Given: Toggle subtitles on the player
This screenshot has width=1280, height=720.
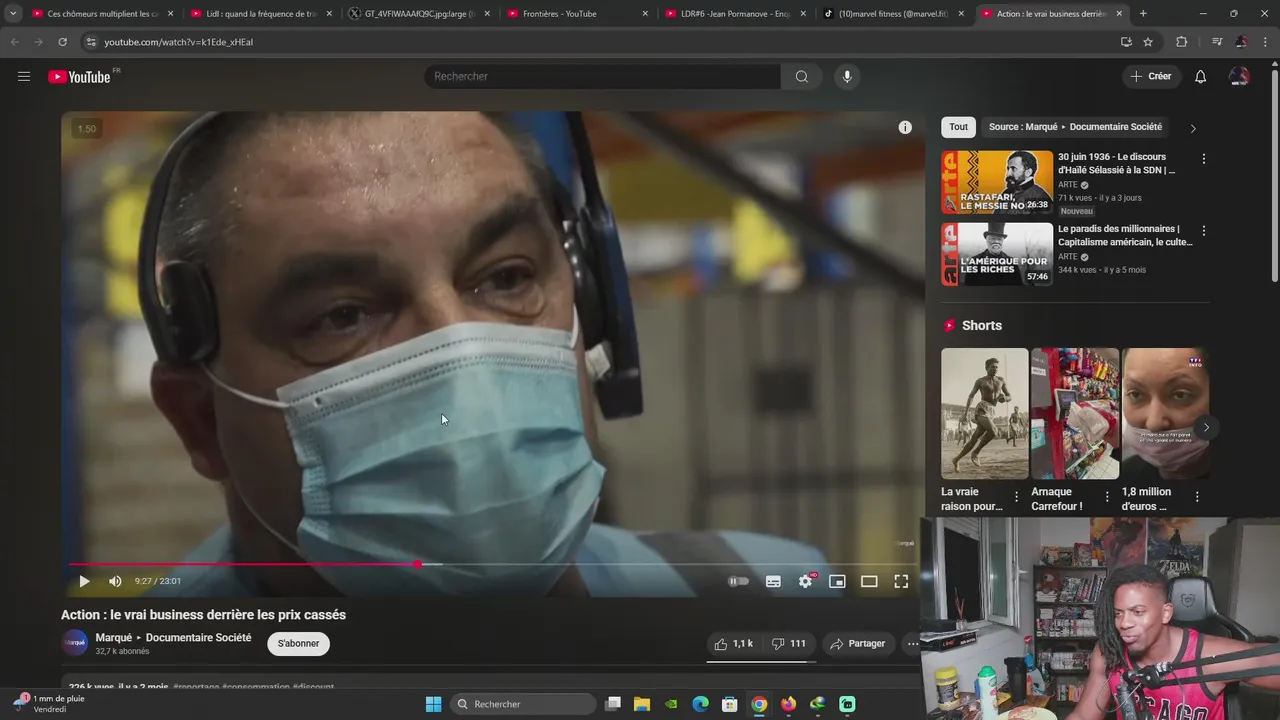Looking at the screenshot, I should pyautogui.click(x=773, y=581).
